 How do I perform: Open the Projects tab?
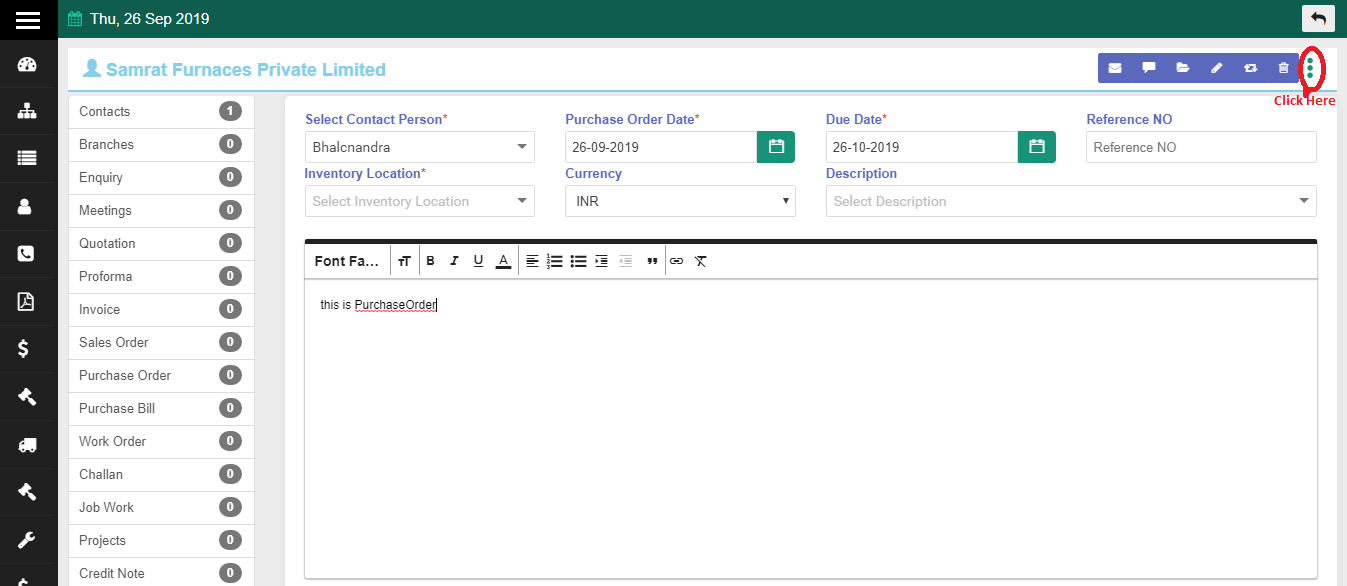161,540
